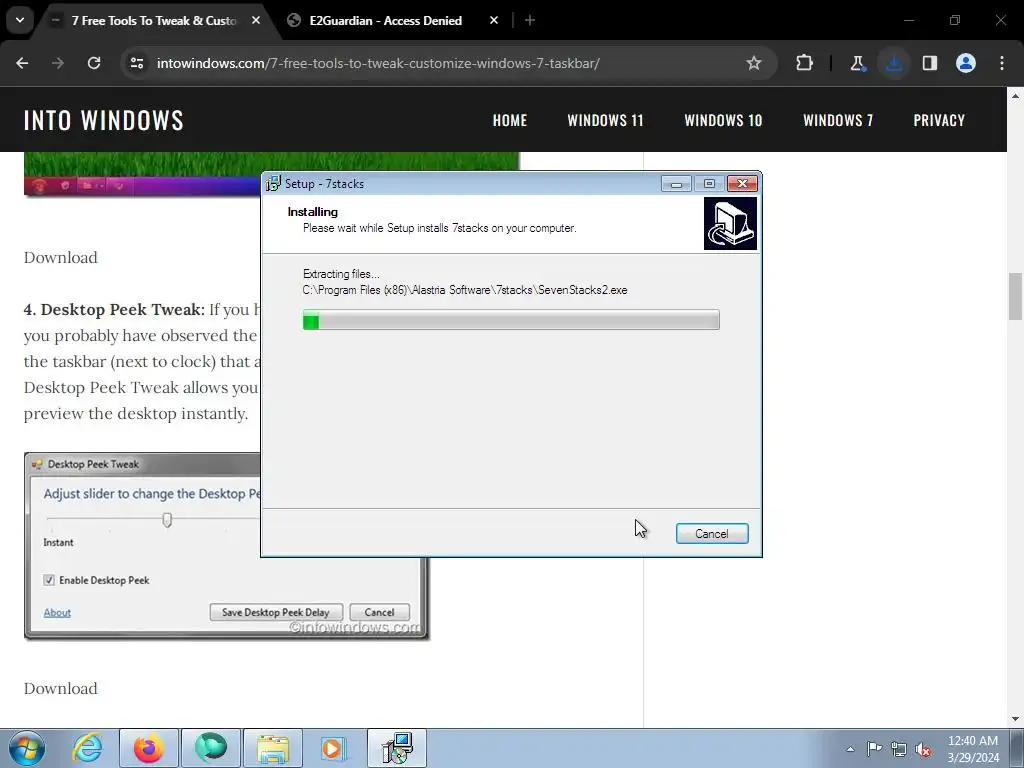The height and width of the screenshot is (768, 1024).
Task: Open the PRIVACY menu item
Action: 938,120
